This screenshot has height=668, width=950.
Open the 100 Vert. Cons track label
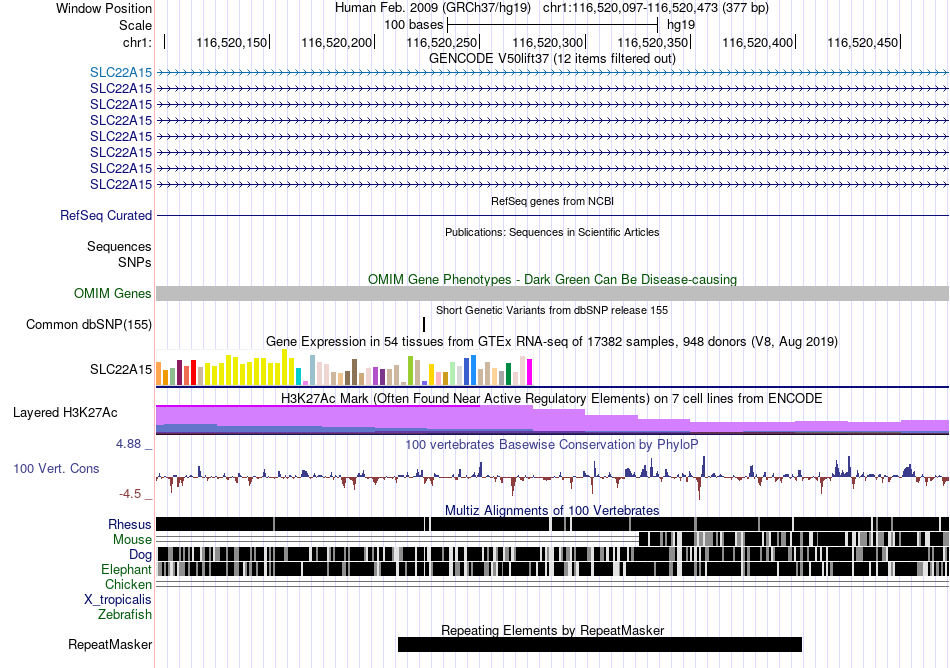click(56, 468)
